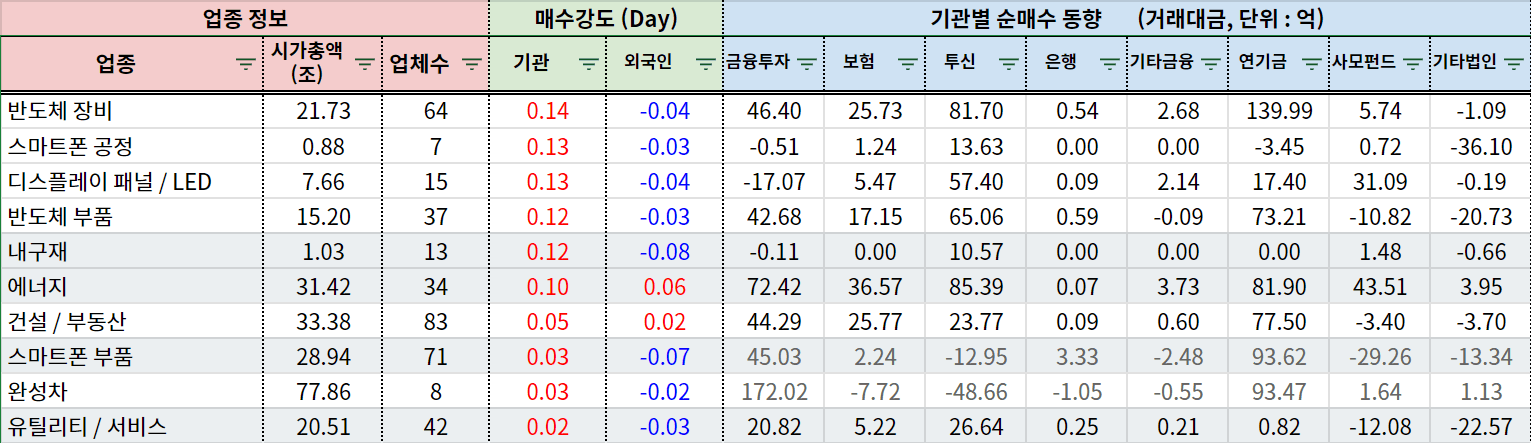Select the 기관별 순매수 동향 header
Image resolution: width=1531 pixels, height=443 pixels.
click(x=1126, y=17)
